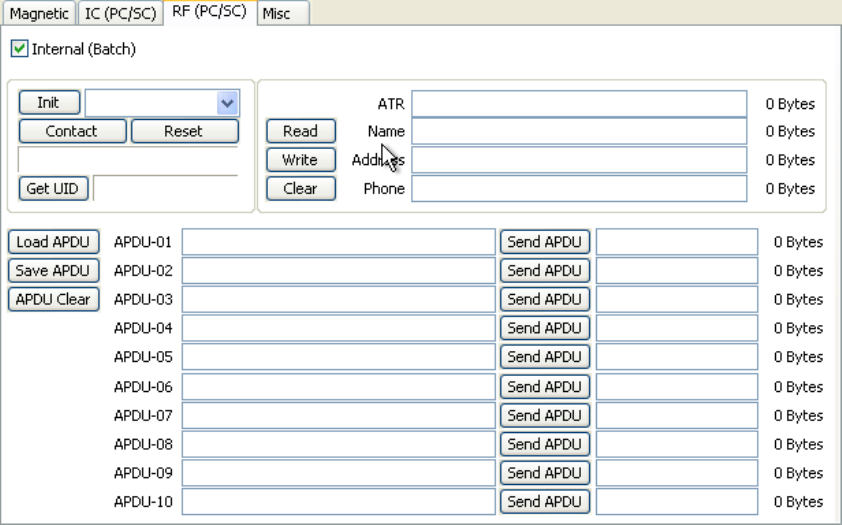Select the RF (PC/SC) tab
Image resolution: width=842 pixels, height=525 pixels.
[x=209, y=12]
